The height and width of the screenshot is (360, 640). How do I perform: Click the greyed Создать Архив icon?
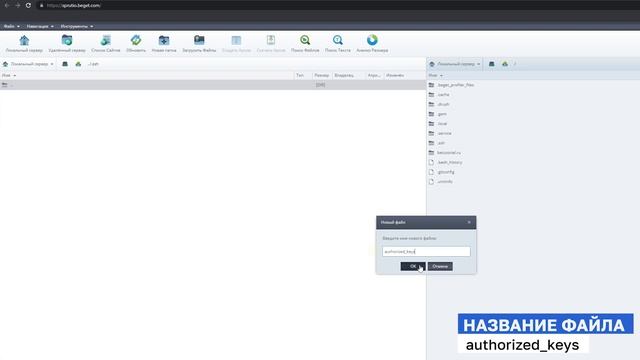pos(236,44)
